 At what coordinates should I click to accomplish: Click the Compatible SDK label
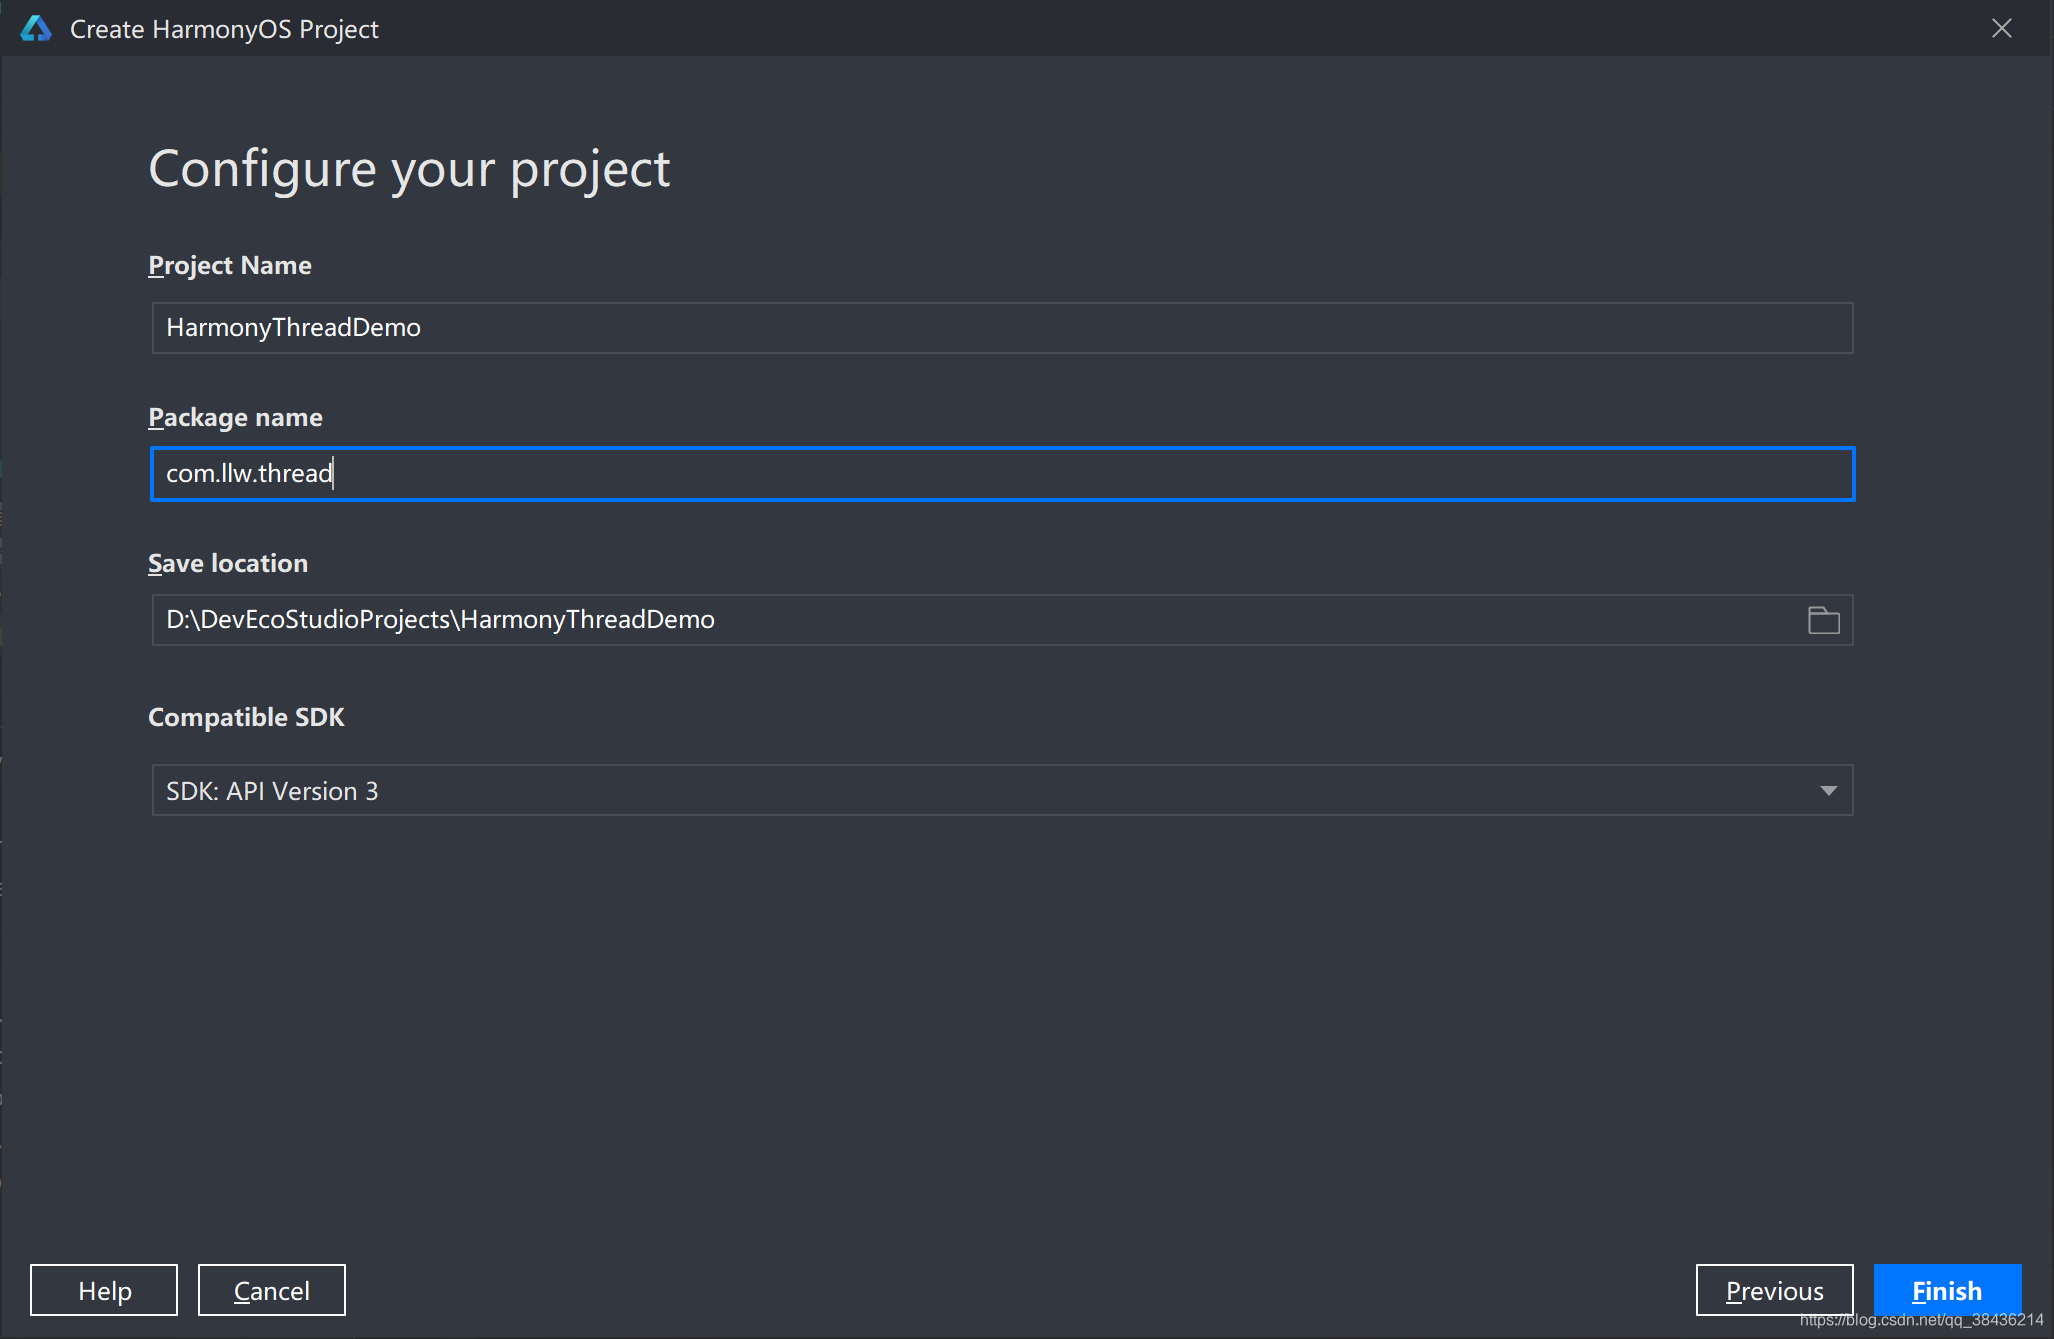click(x=246, y=717)
